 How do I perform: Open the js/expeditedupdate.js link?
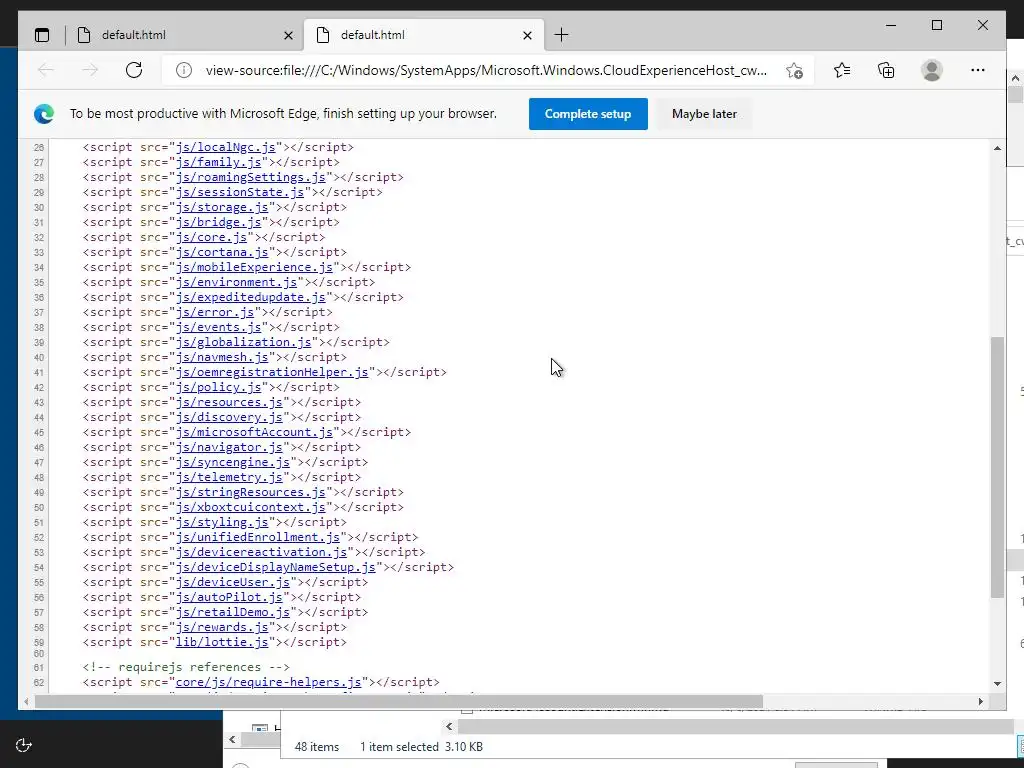click(251, 297)
